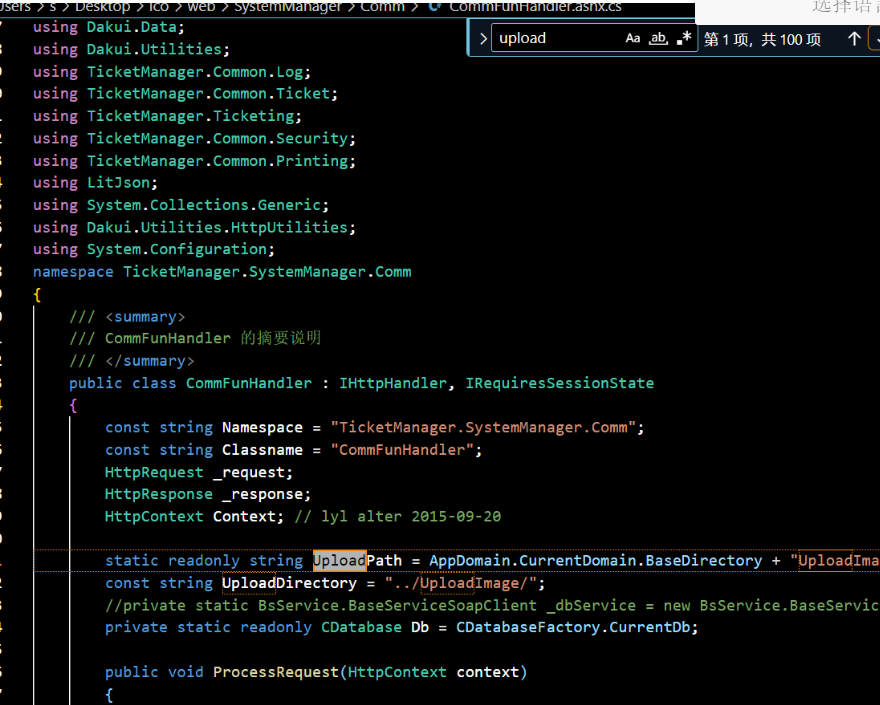Click 'System.Collections.Generic' using line

click(204, 205)
